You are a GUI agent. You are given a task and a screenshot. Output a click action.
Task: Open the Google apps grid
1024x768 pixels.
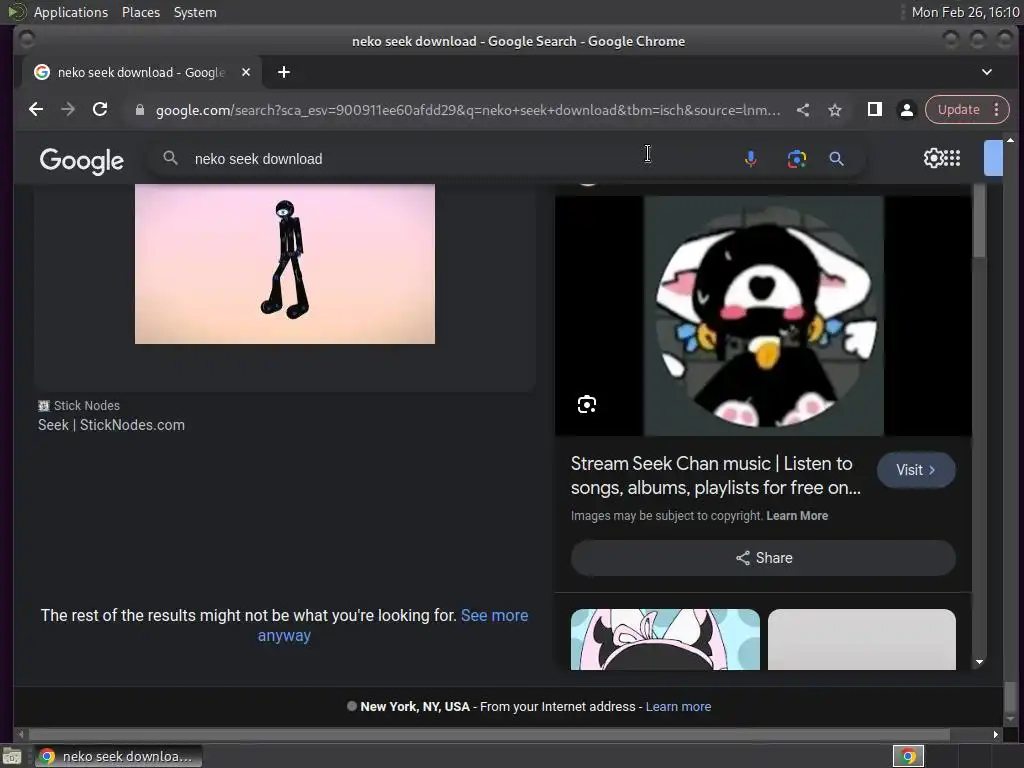tap(952, 158)
